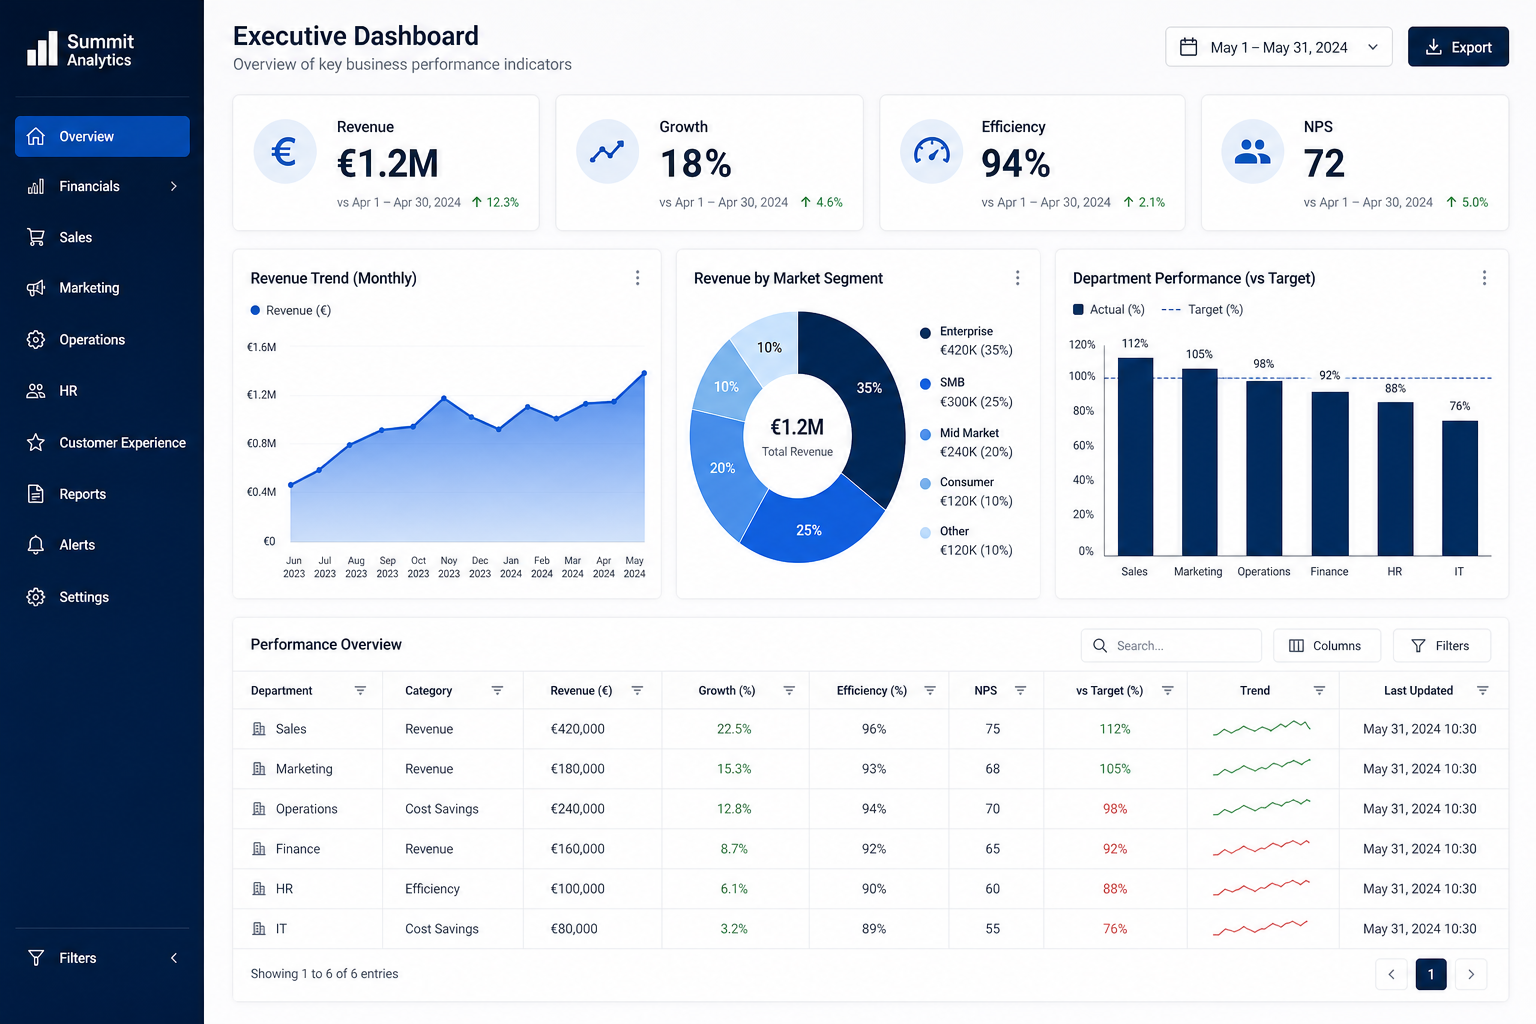Click the Euro revenue card icon
Image resolution: width=1536 pixels, height=1024 pixels.
click(285, 152)
